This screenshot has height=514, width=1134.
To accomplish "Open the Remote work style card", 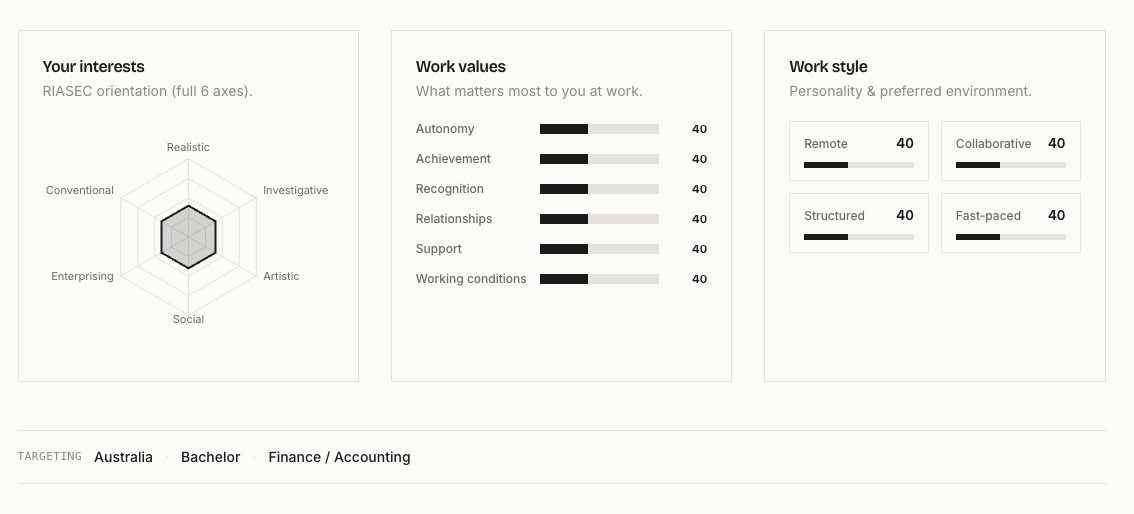I will [x=858, y=151].
